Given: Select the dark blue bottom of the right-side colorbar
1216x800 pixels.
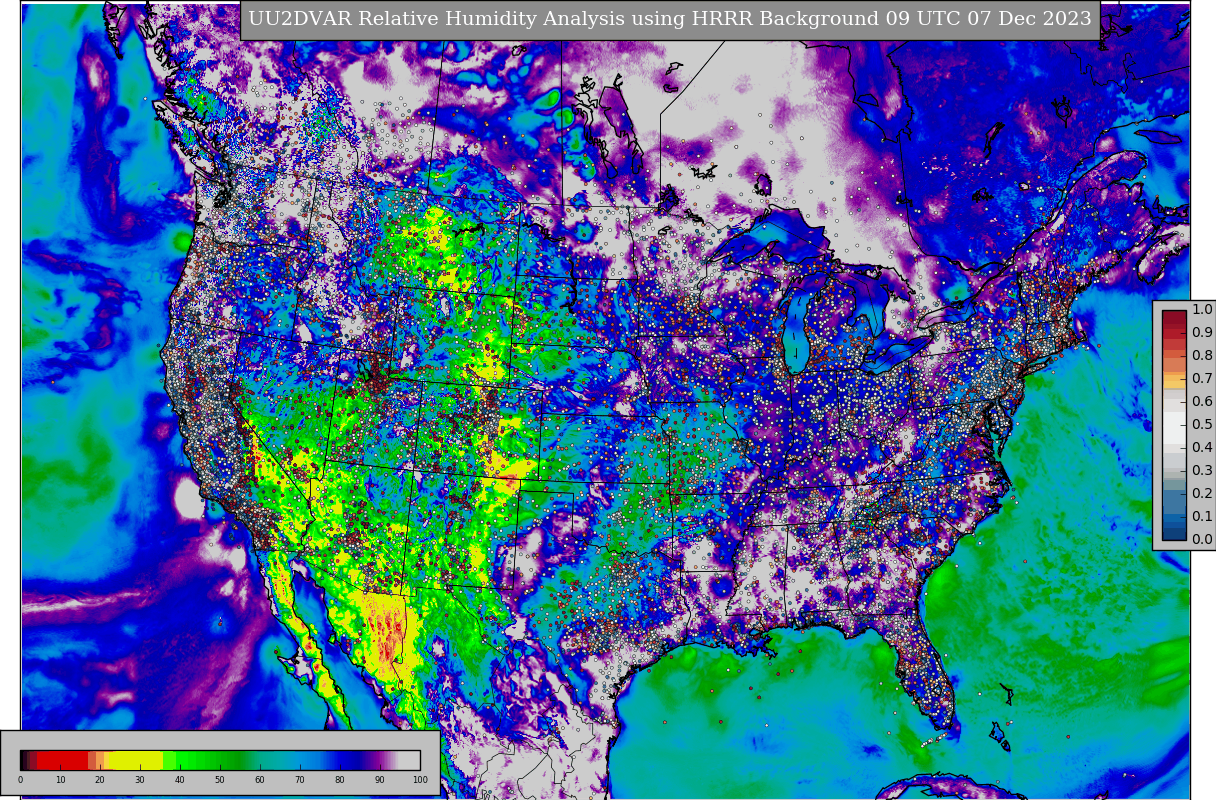Looking at the screenshot, I should pos(1174,534).
